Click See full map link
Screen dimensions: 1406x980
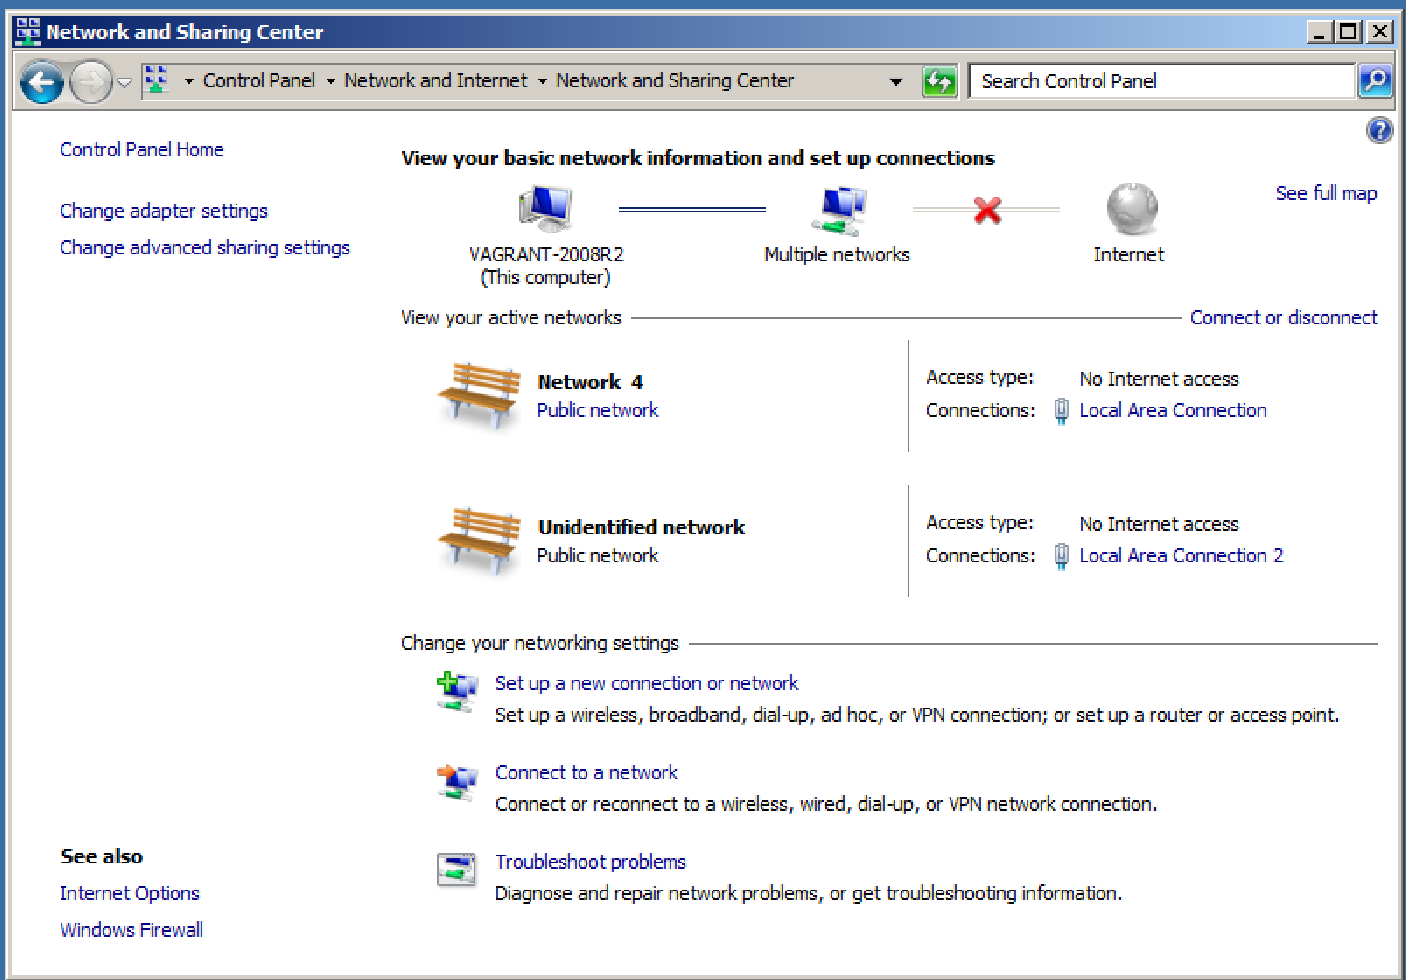(1326, 193)
